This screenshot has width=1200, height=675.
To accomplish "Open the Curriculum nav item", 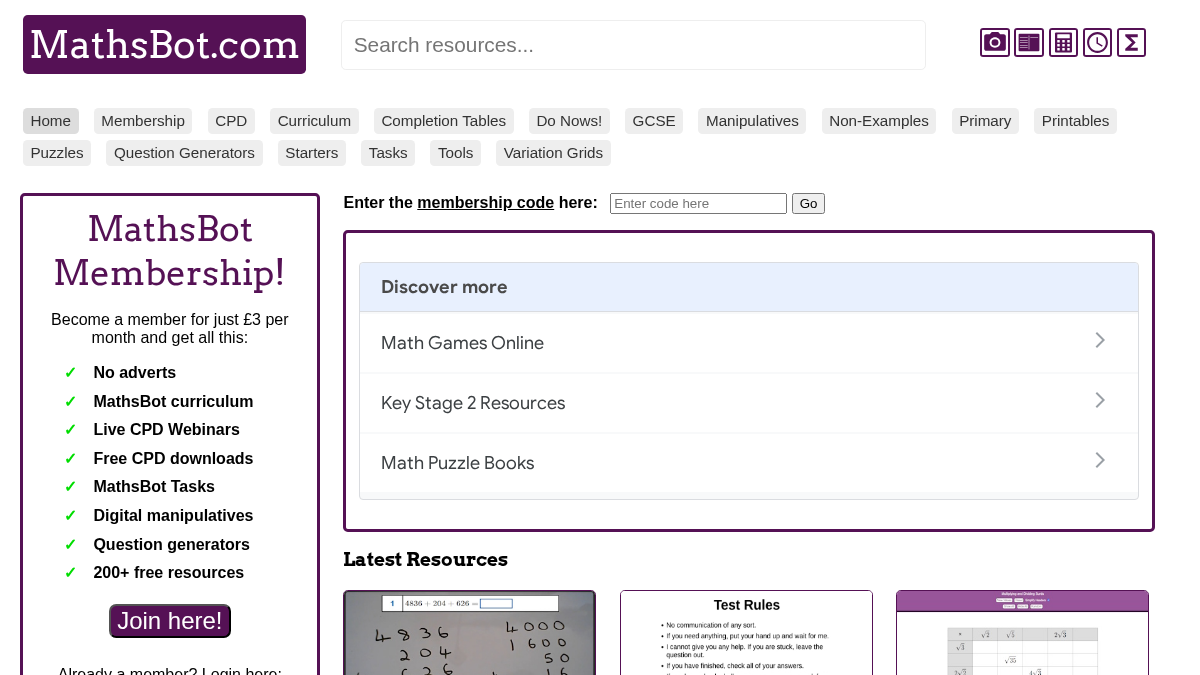I will click(314, 121).
